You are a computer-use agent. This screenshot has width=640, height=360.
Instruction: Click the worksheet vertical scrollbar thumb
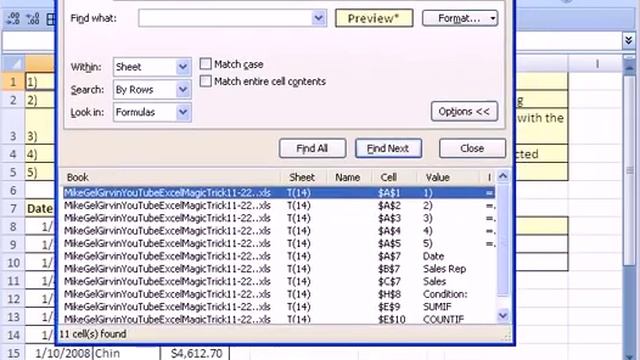[630, 170]
